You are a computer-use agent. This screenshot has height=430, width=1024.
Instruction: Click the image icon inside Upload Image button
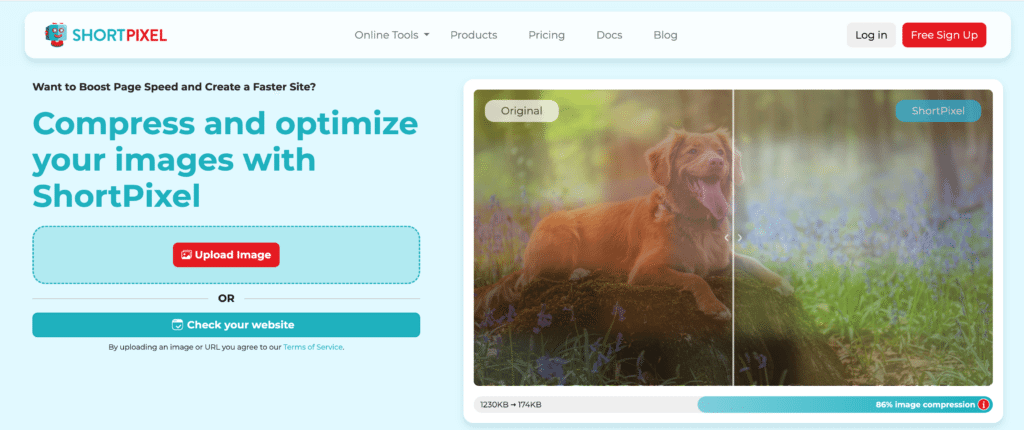click(186, 255)
